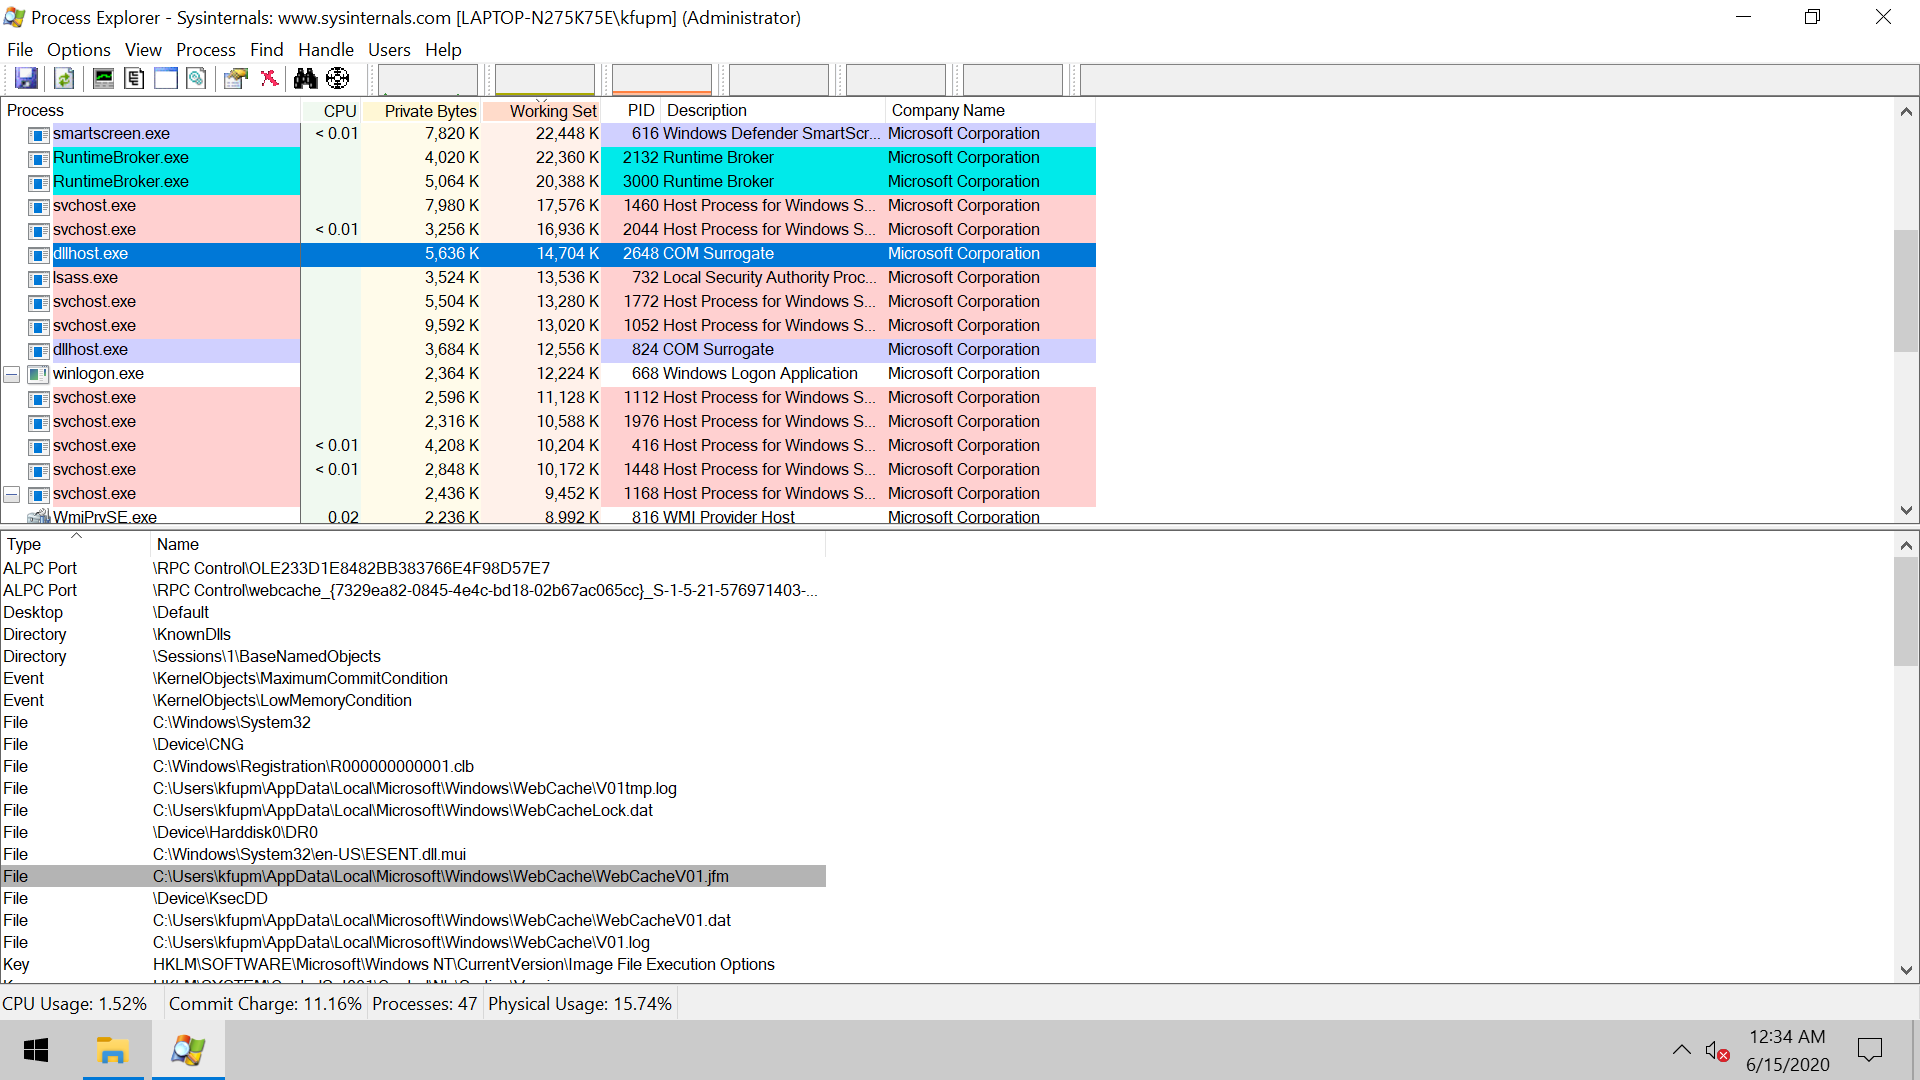Sort handles by the Type column header
Image resolution: width=1920 pixels, height=1080 pixels.
75,544
